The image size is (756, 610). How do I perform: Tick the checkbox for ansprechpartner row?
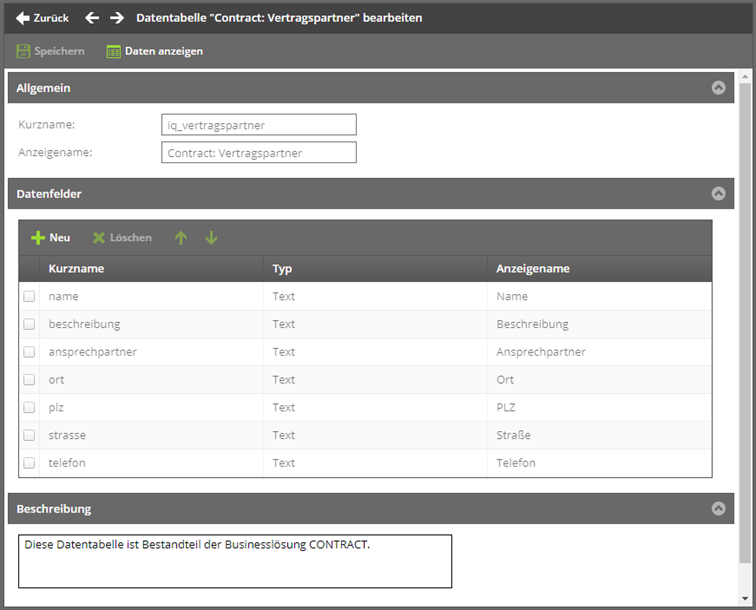point(29,352)
